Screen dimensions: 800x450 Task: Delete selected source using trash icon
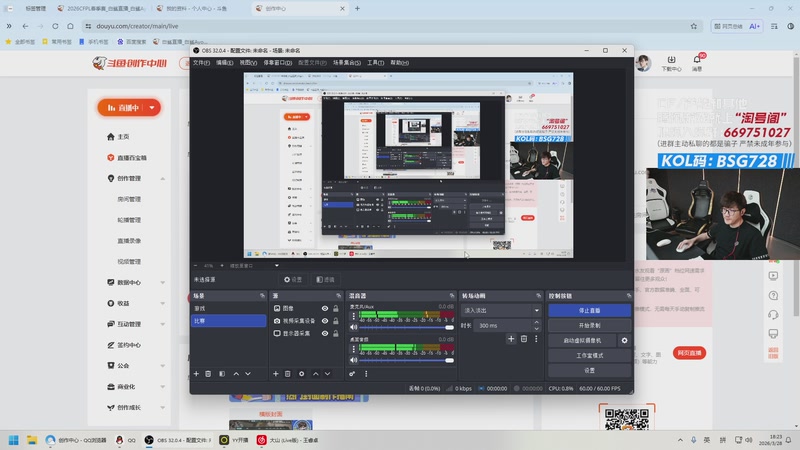(288, 374)
